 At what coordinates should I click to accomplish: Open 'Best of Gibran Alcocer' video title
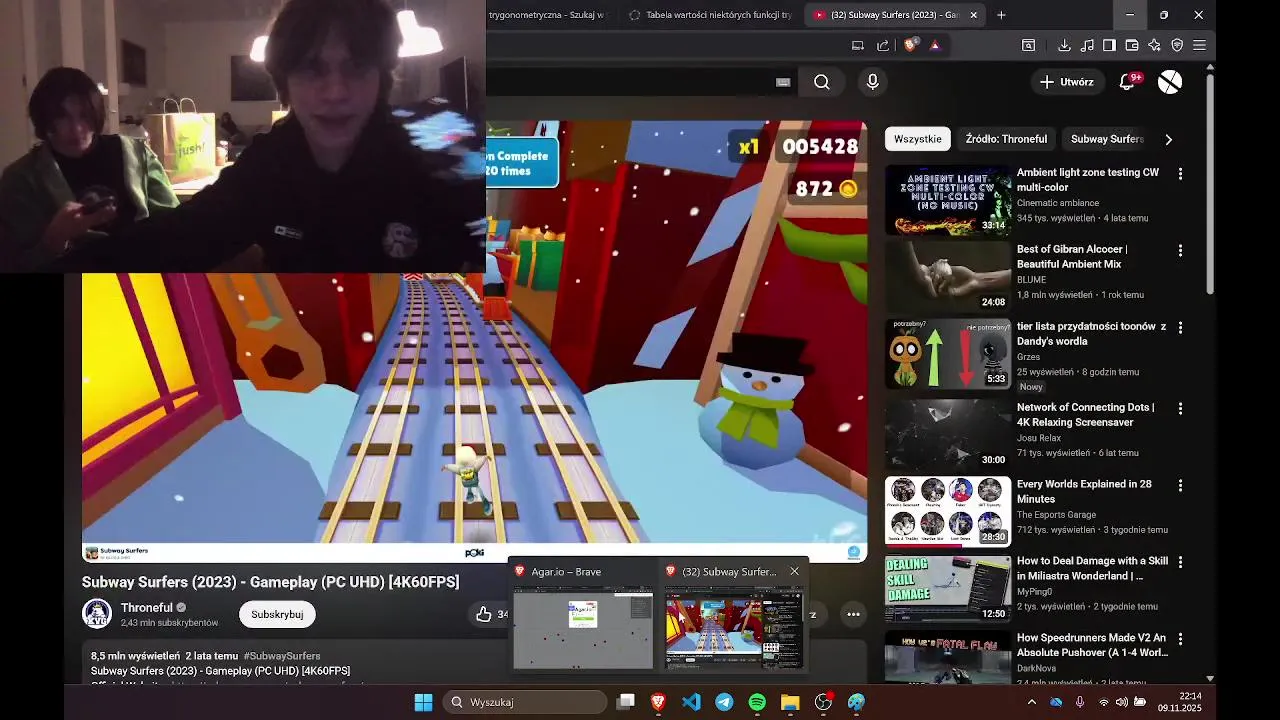pos(1072,257)
